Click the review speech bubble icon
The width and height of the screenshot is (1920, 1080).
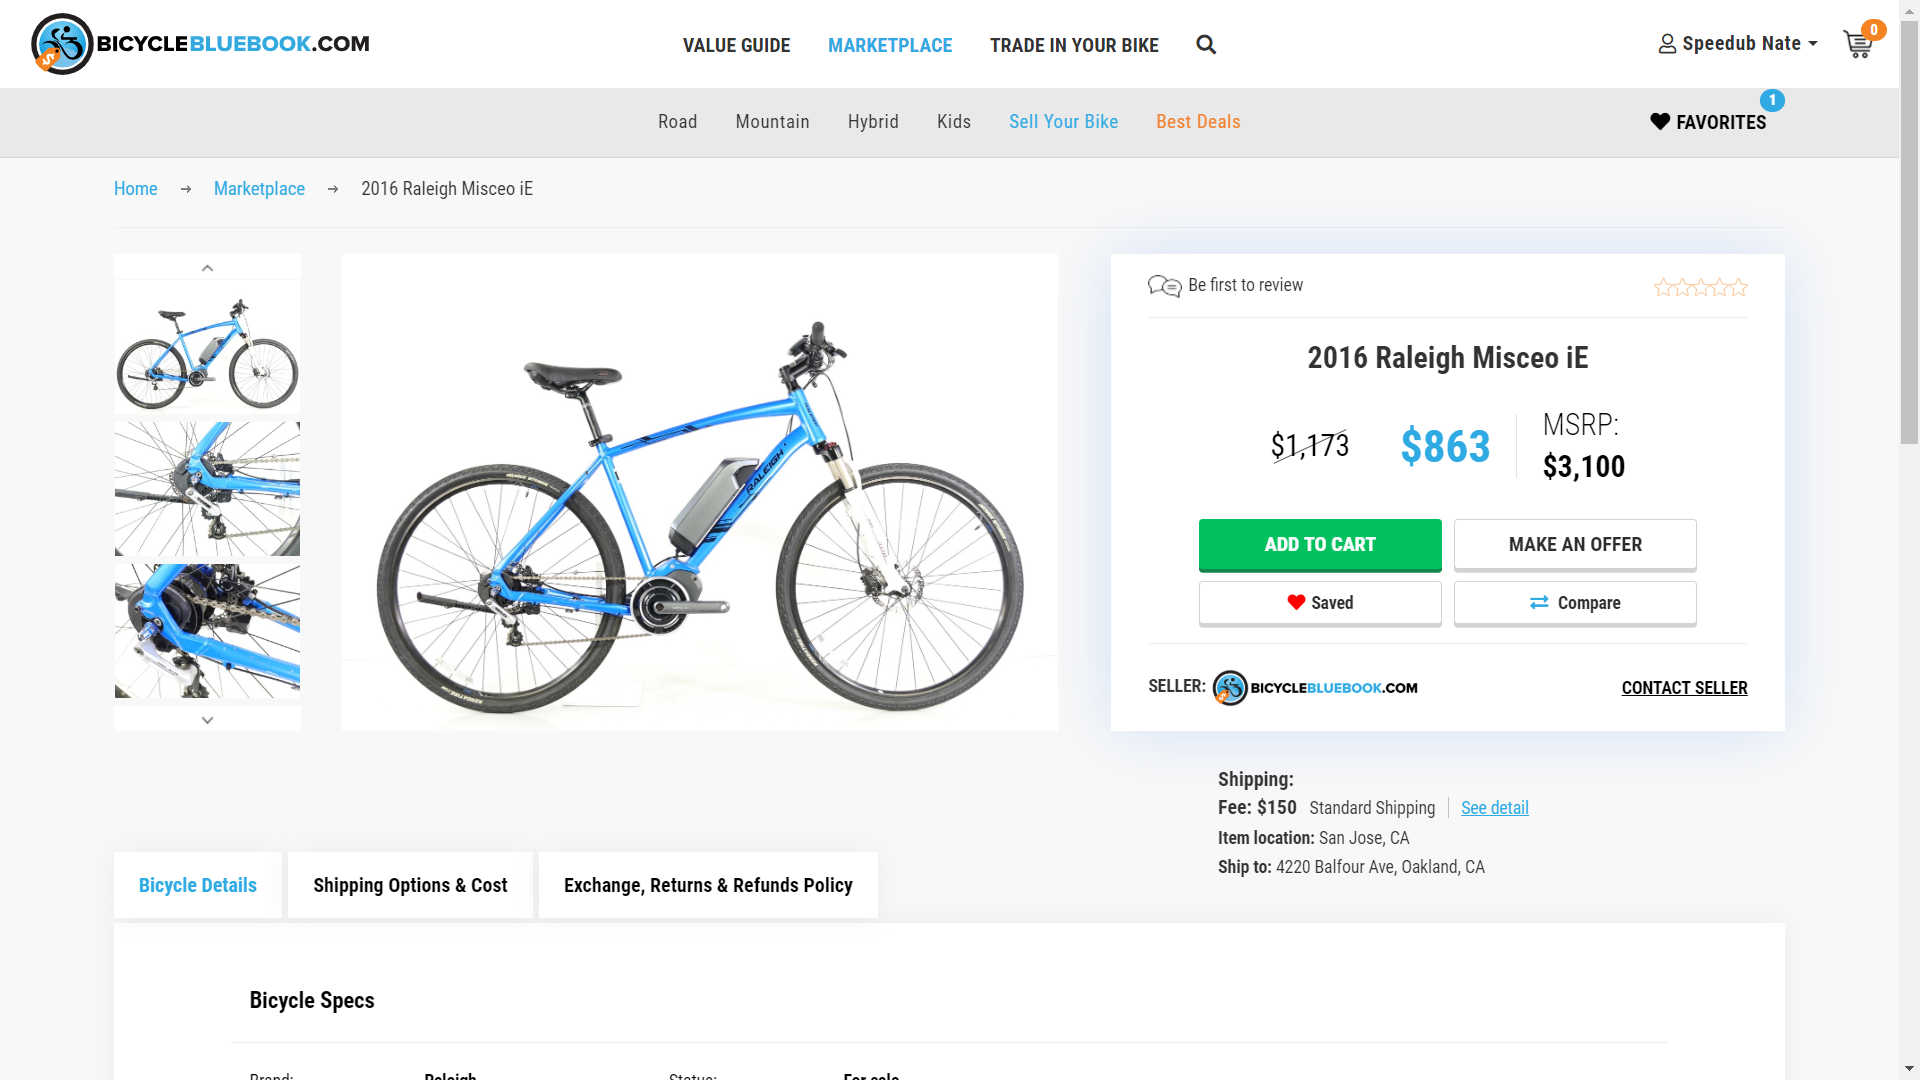click(1164, 286)
